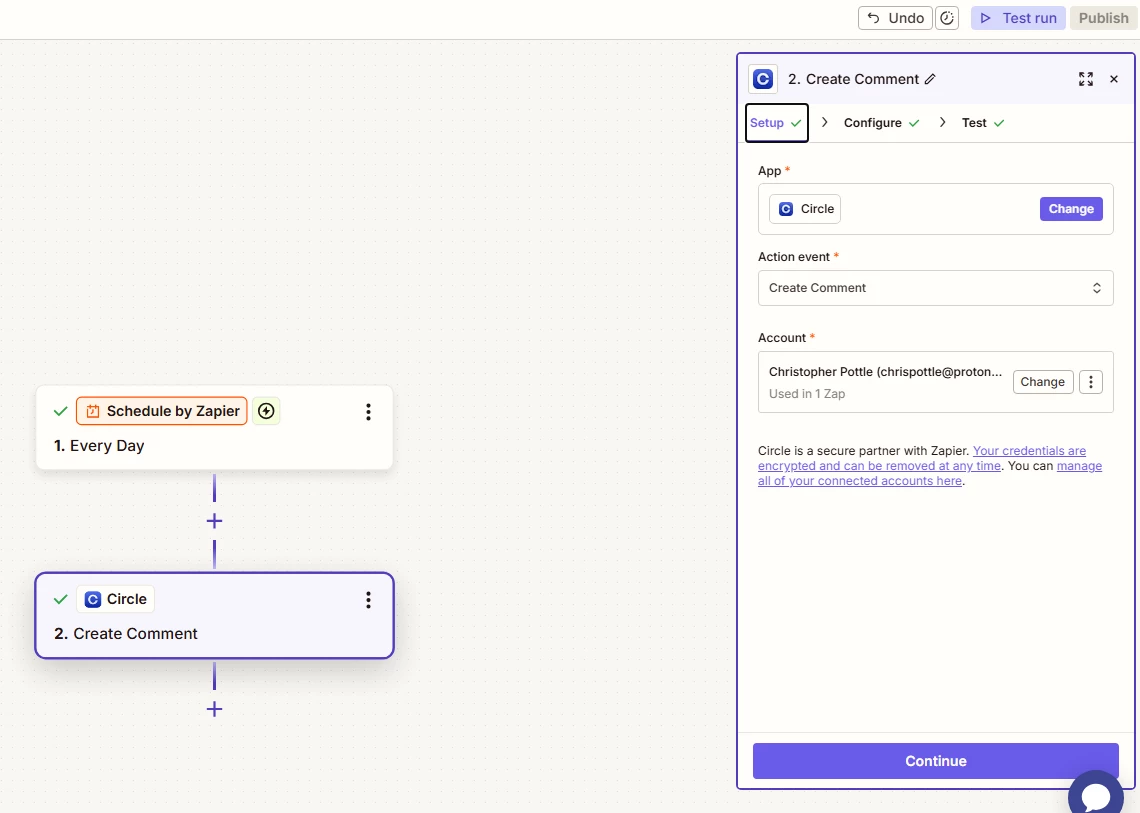
Task: Open the Action event dropdown
Action: (x=936, y=288)
